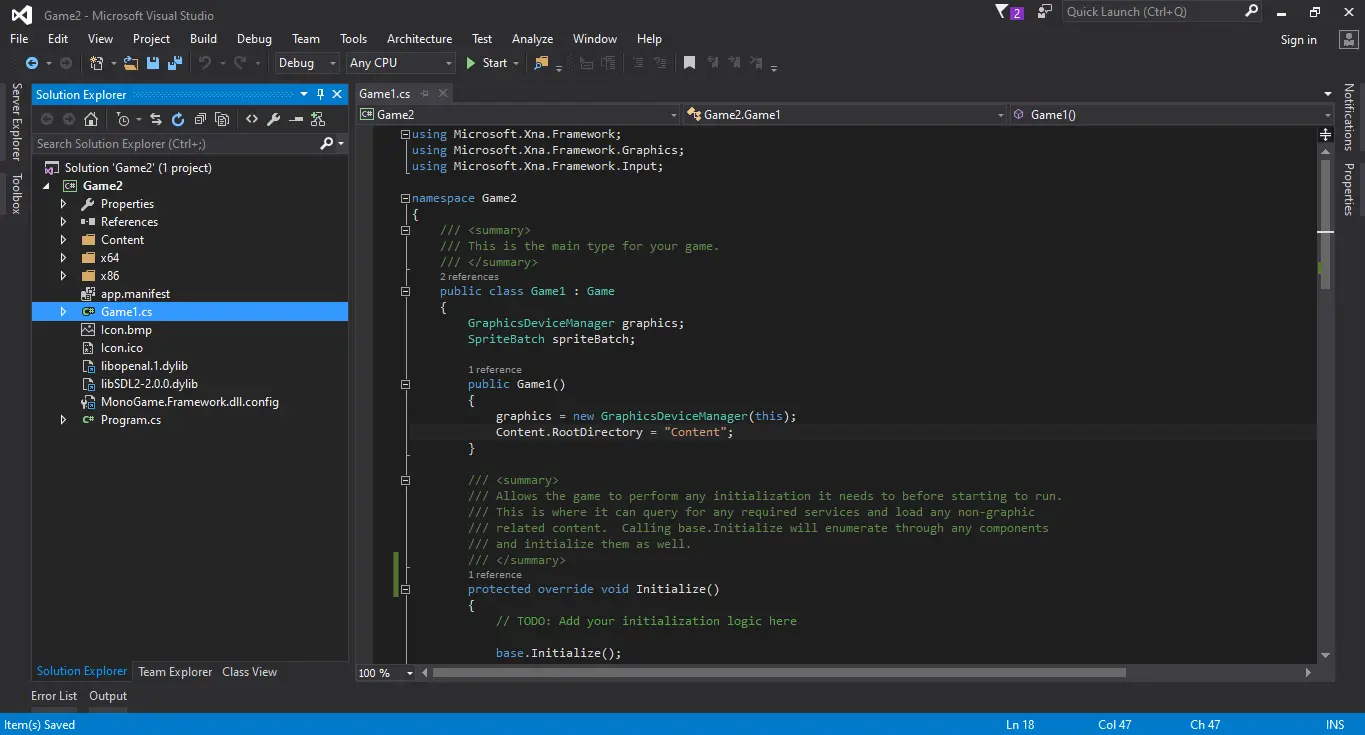Click the Solution Explorer search magnifier icon

327,144
